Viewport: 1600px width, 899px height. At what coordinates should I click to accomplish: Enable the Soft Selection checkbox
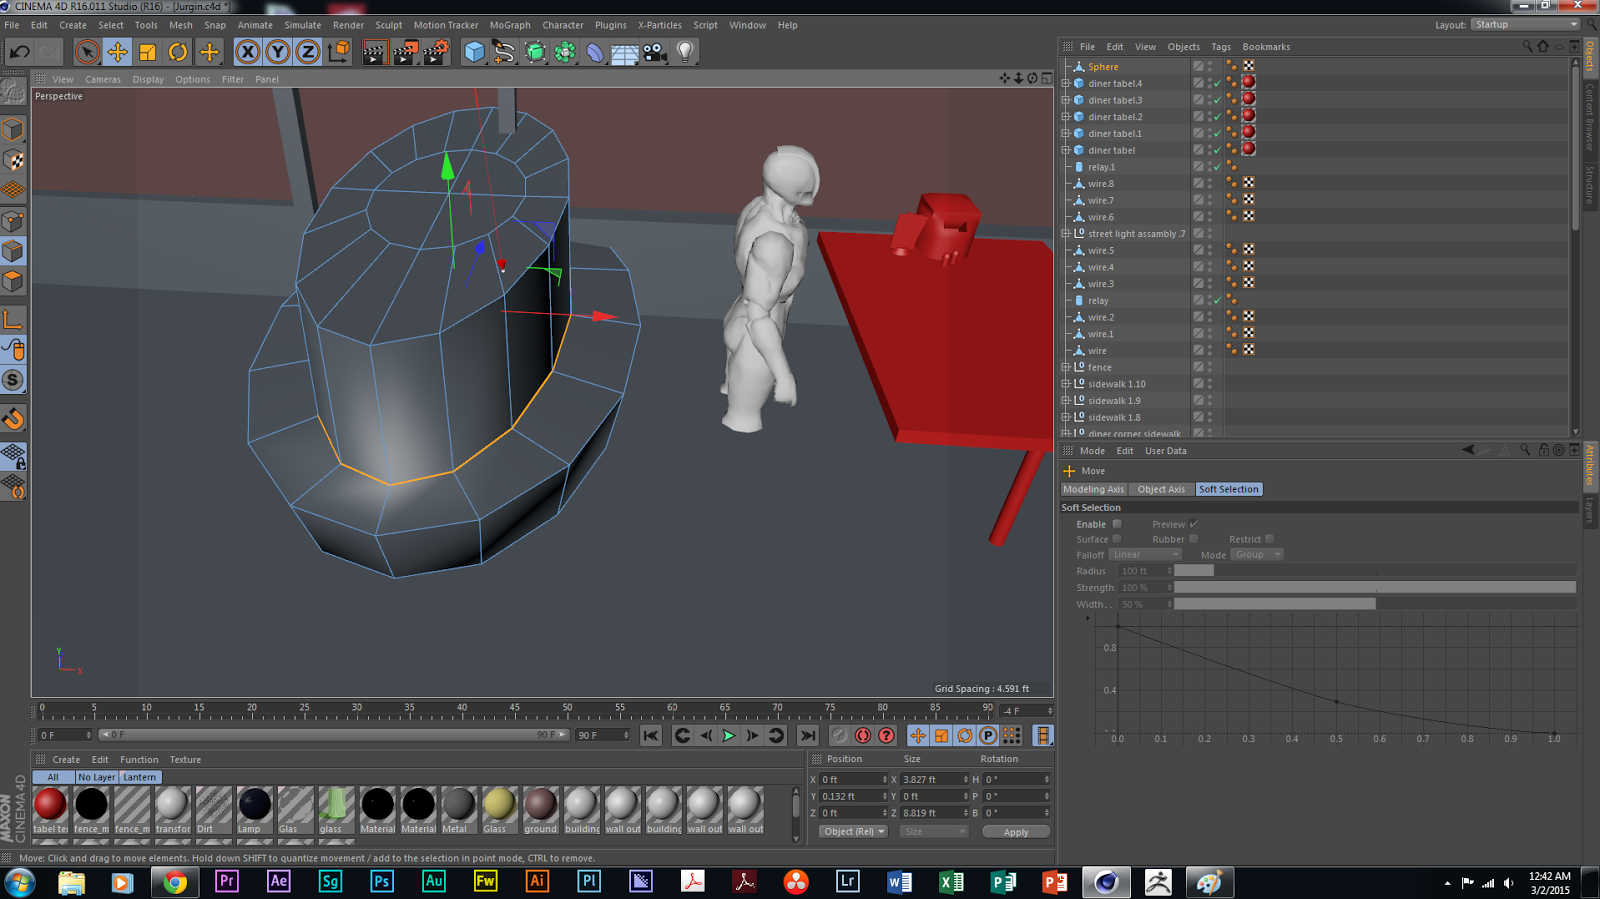point(1117,524)
